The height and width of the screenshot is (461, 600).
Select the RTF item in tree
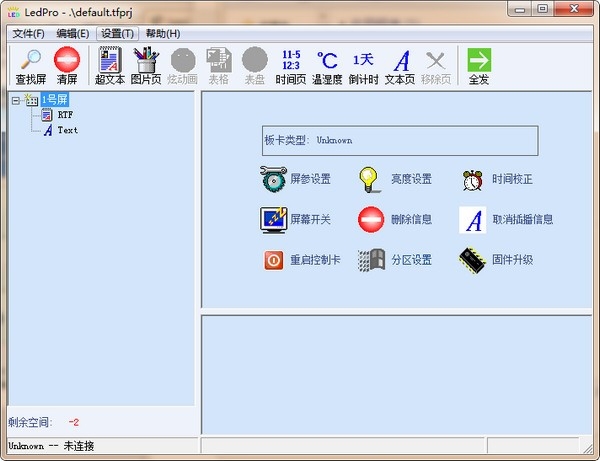coord(64,115)
